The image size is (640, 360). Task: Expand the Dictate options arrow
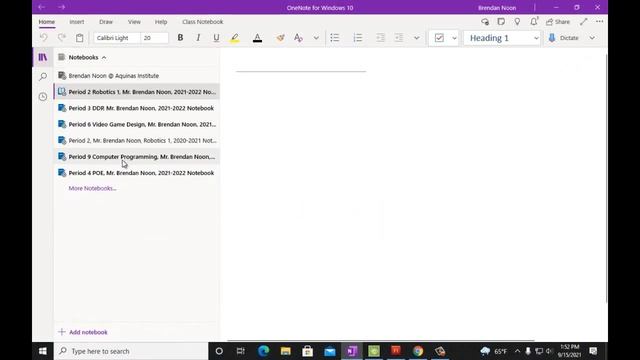coord(592,38)
